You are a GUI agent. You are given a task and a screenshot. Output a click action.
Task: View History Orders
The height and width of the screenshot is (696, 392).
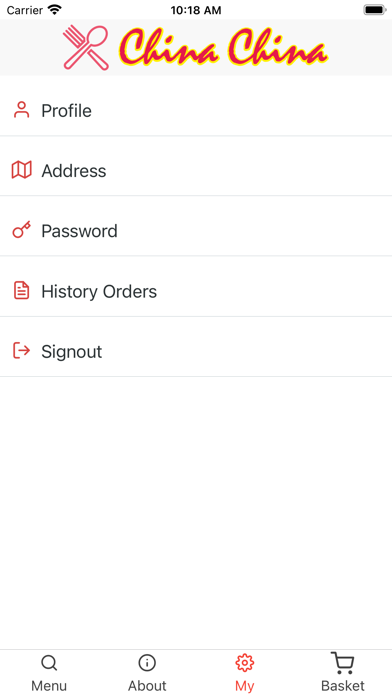(196, 291)
